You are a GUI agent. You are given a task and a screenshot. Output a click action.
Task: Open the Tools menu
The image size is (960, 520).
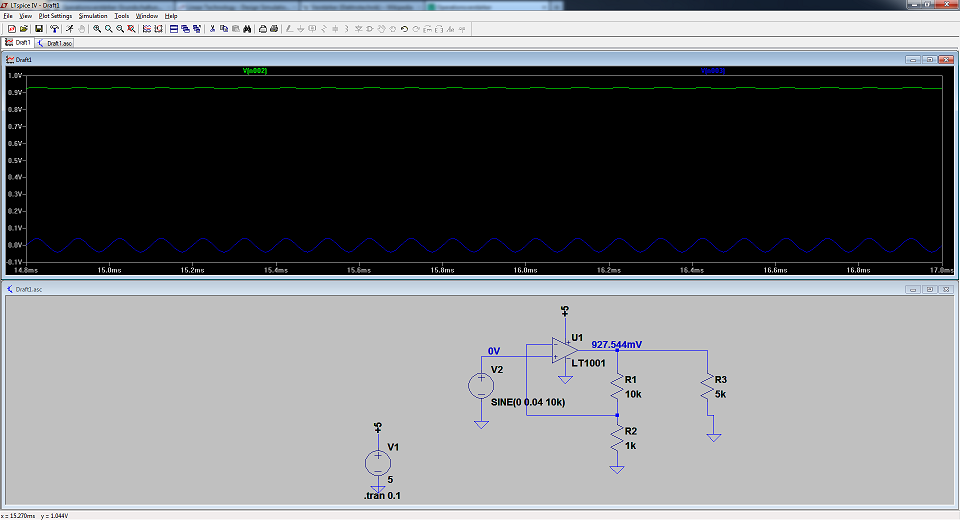click(122, 16)
